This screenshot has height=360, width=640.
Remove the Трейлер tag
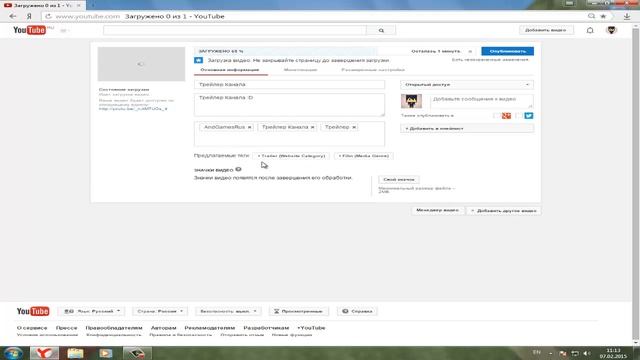[x=354, y=127]
